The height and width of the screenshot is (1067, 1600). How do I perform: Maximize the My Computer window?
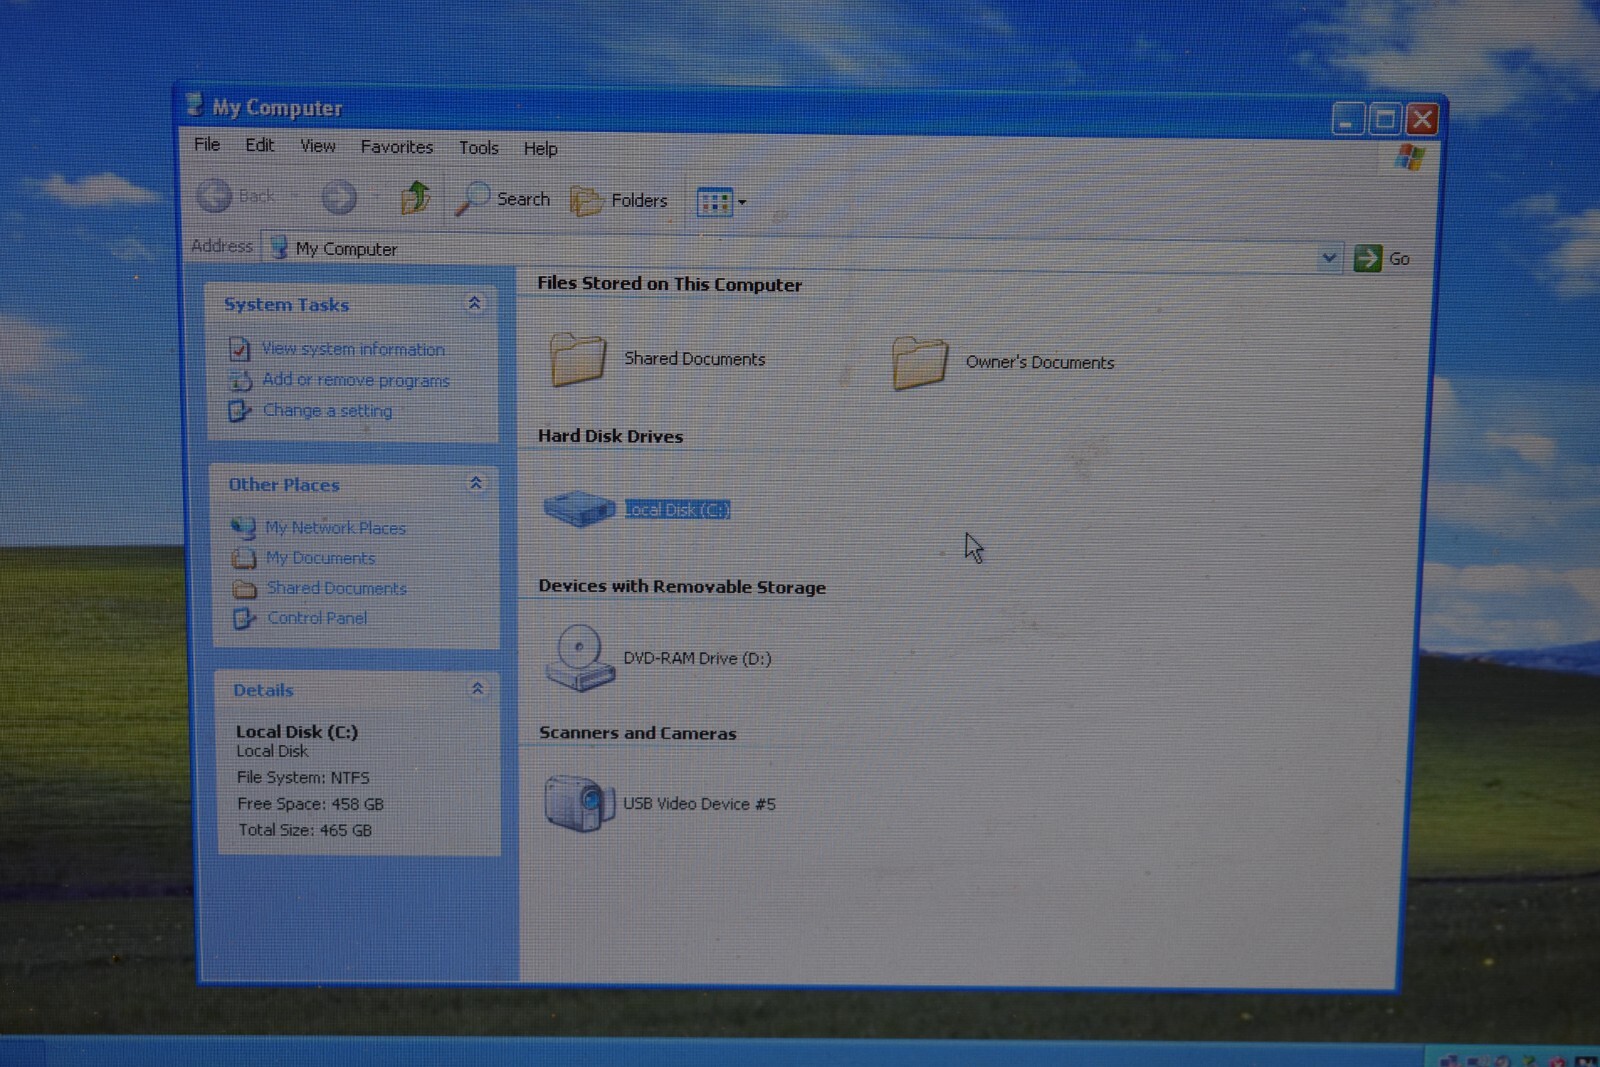click(x=1385, y=120)
